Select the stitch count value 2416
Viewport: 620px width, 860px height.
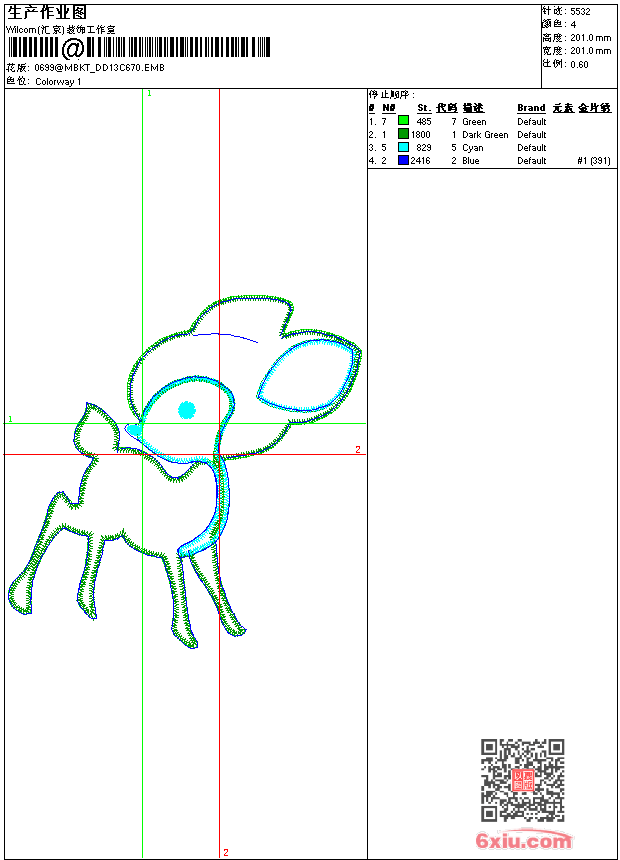click(x=421, y=161)
